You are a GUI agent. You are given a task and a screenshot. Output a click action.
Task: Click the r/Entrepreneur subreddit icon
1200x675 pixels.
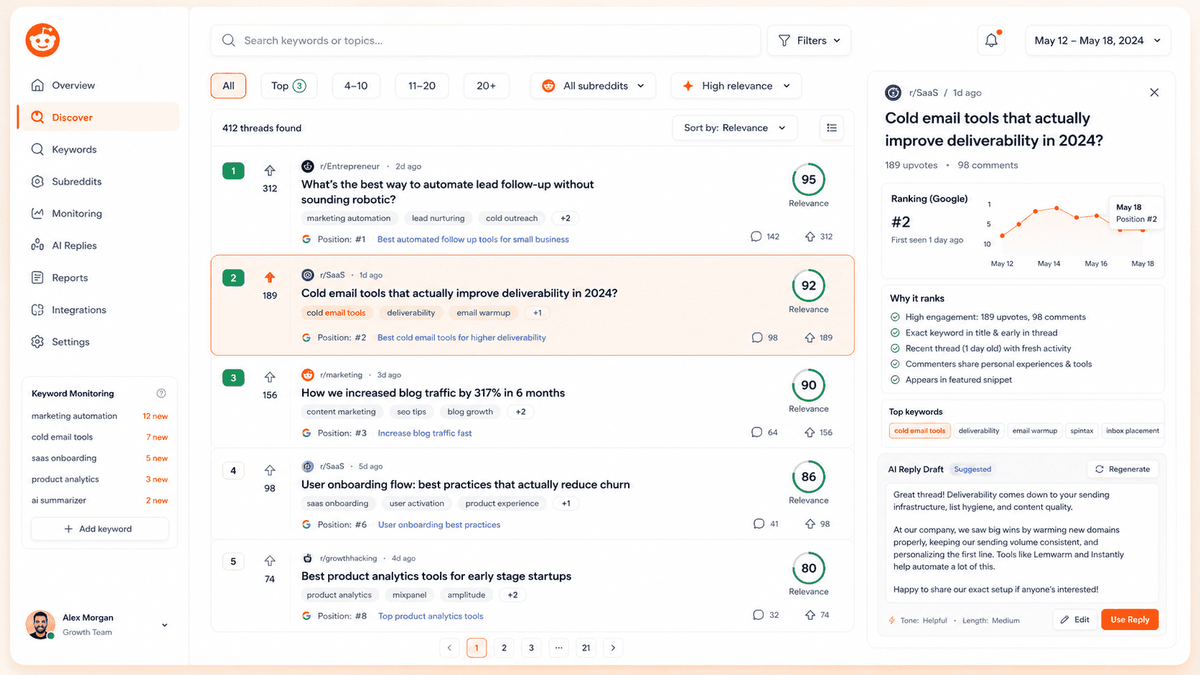(x=308, y=166)
